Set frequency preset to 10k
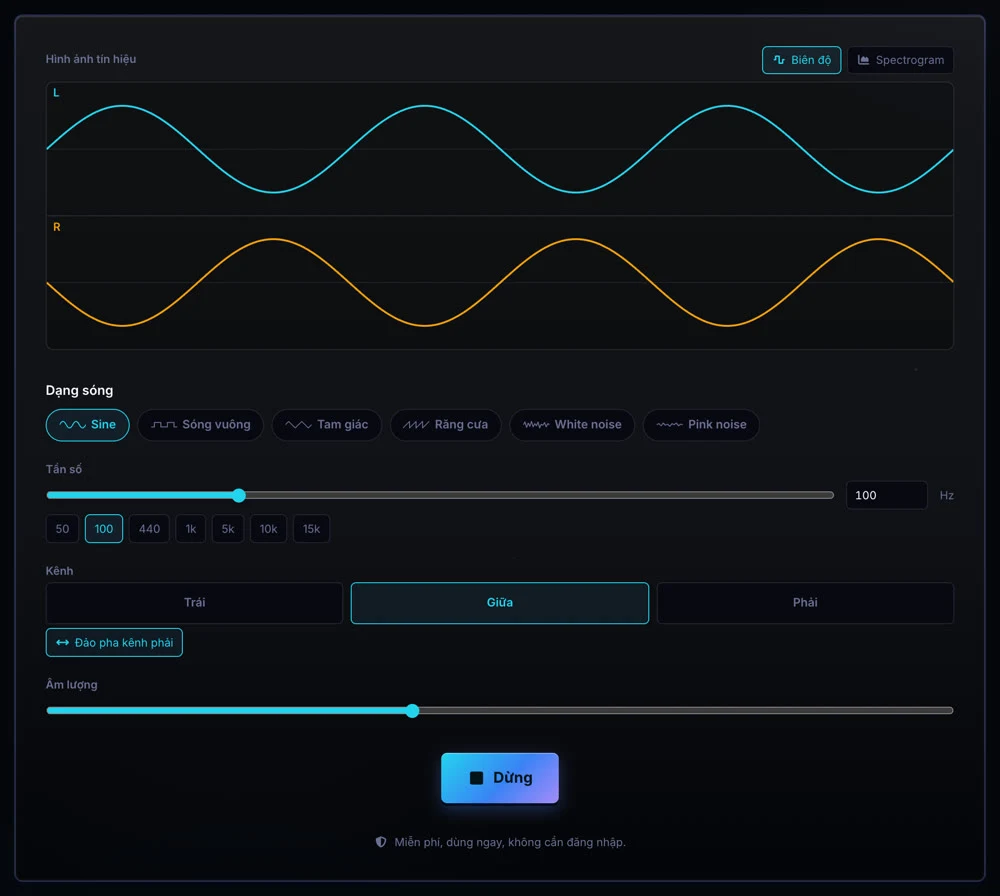Viewport: 1000px width, 896px height. point(268,529)
